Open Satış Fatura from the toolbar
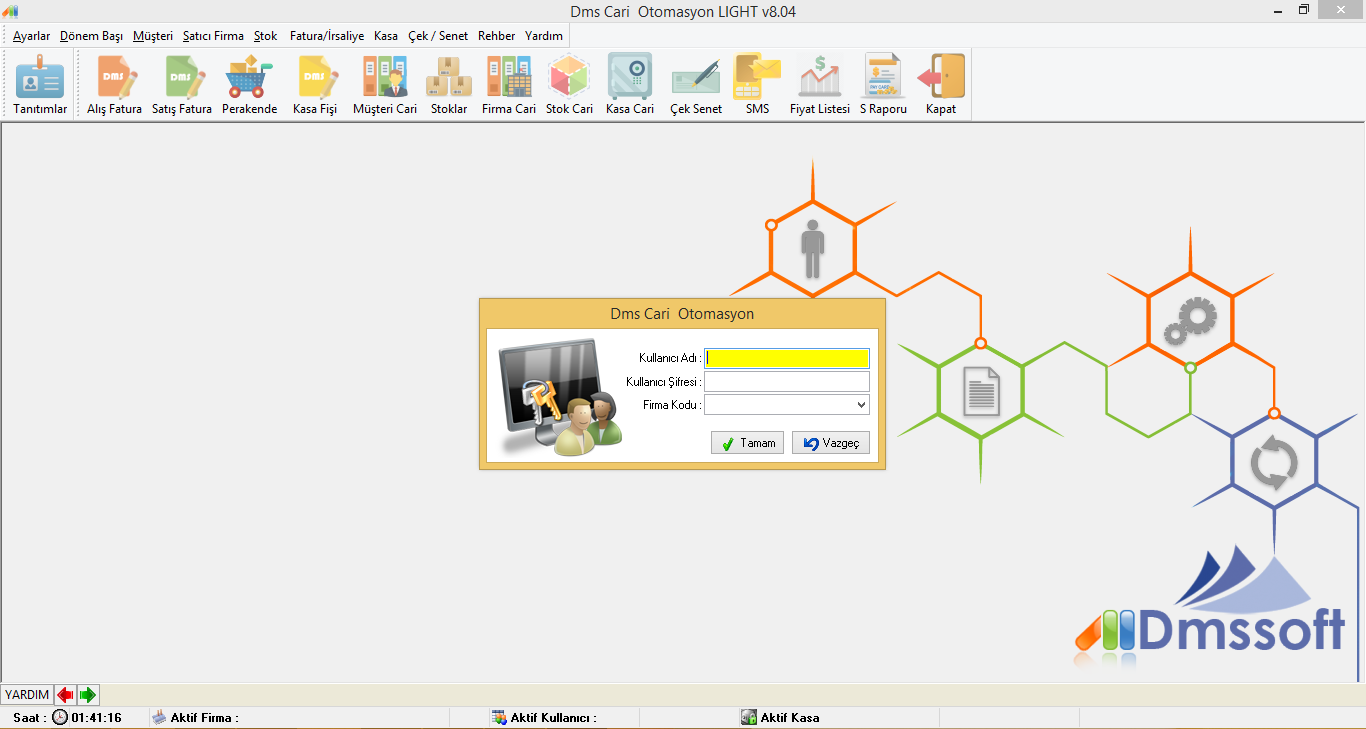 [x=182, y=84]
